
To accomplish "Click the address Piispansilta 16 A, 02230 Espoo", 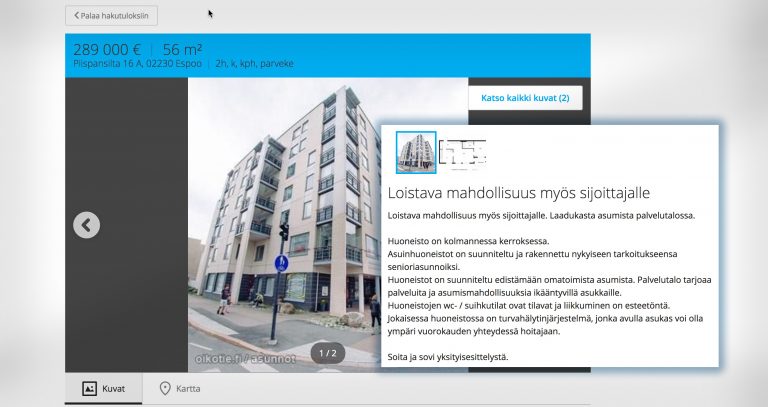I will click(x=138, y=64).
